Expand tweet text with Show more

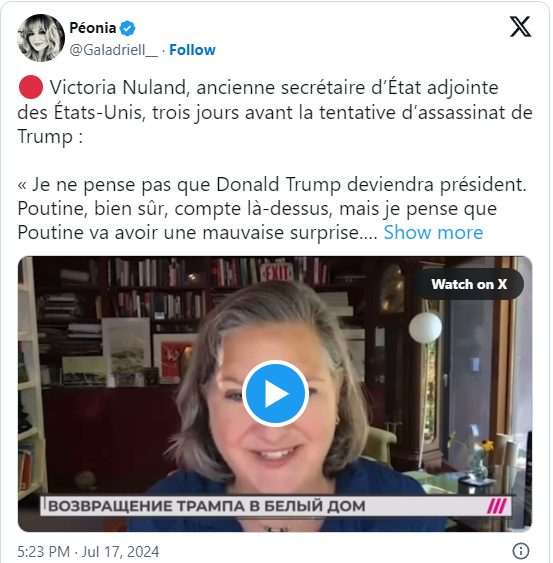click(x=433, y=232)
